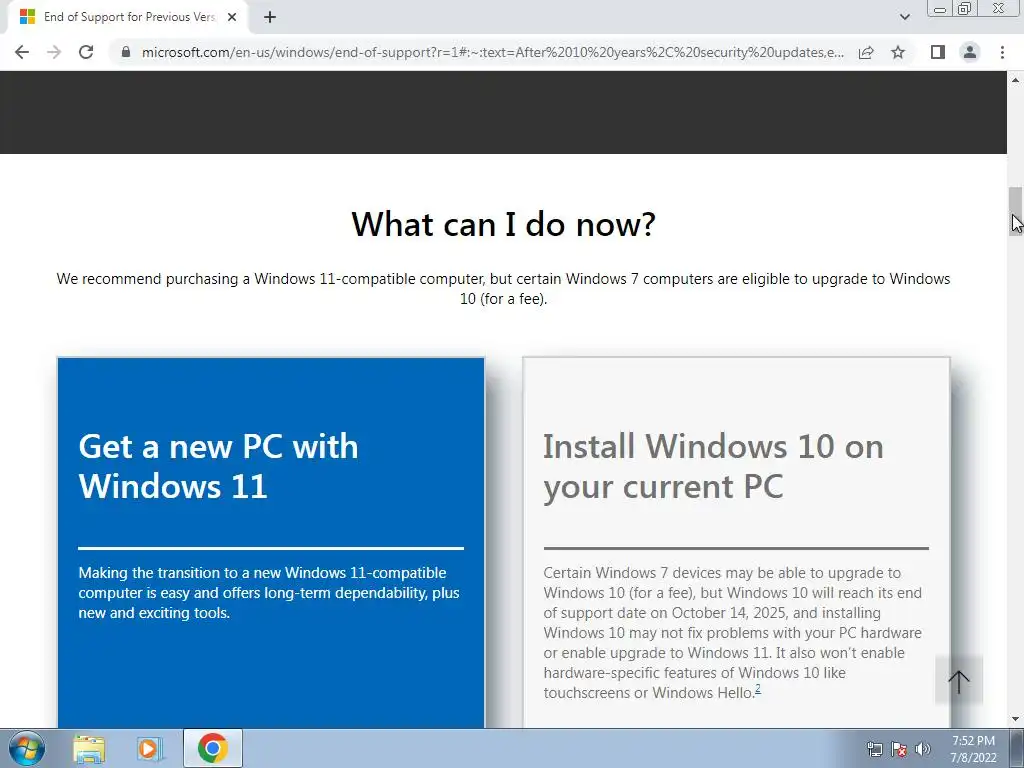Go back to the previous page

pyautogui.click(x=22, y=52)
